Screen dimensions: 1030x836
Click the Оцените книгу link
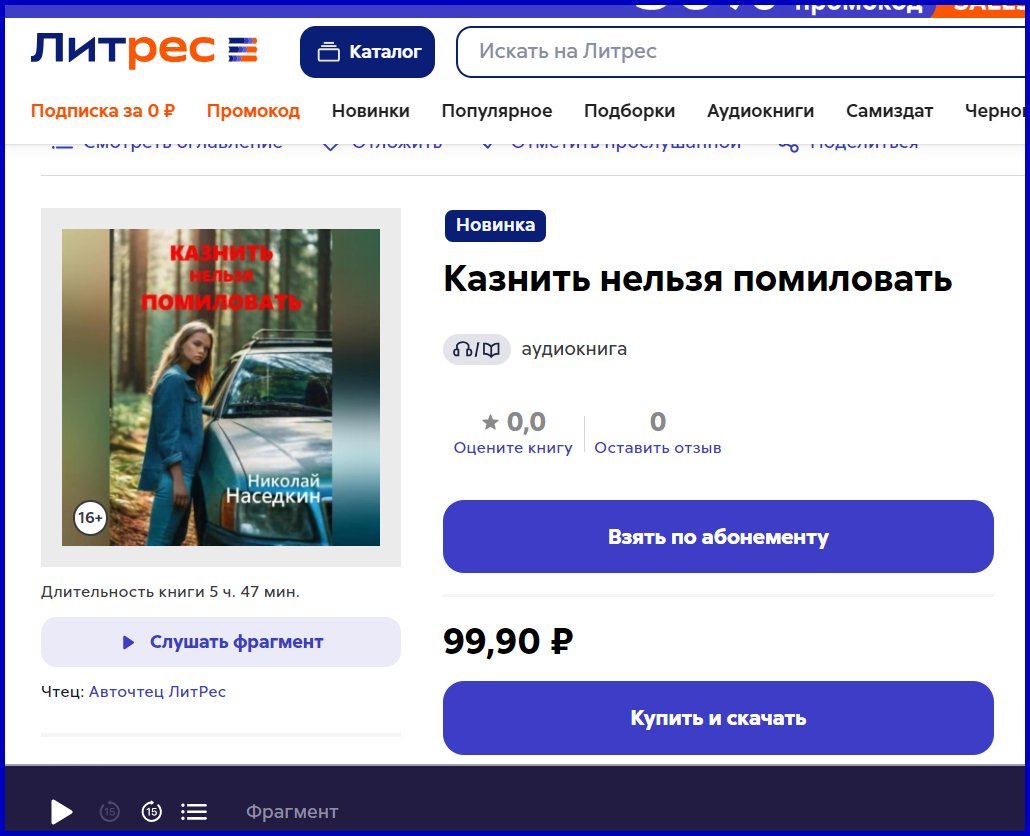coord(513,448)
